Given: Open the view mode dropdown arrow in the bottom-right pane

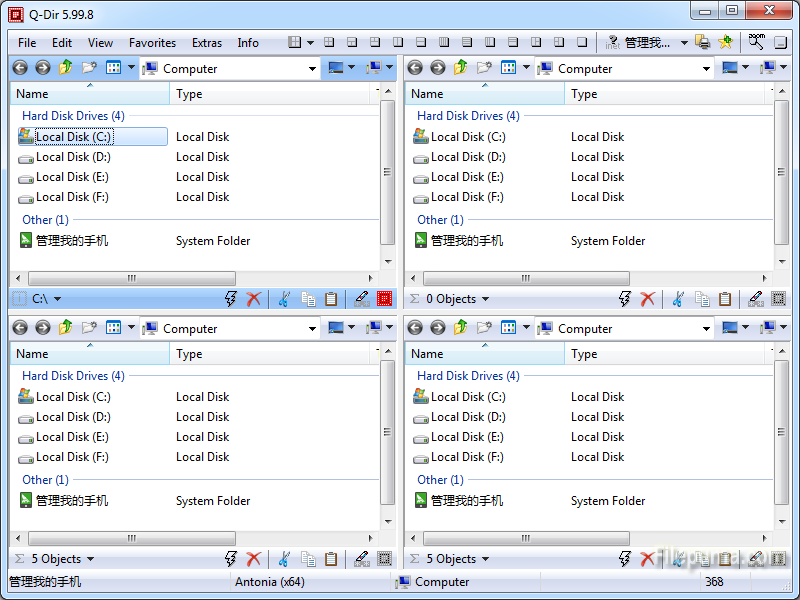Looking at the screenshot, I should coord(526,328).
